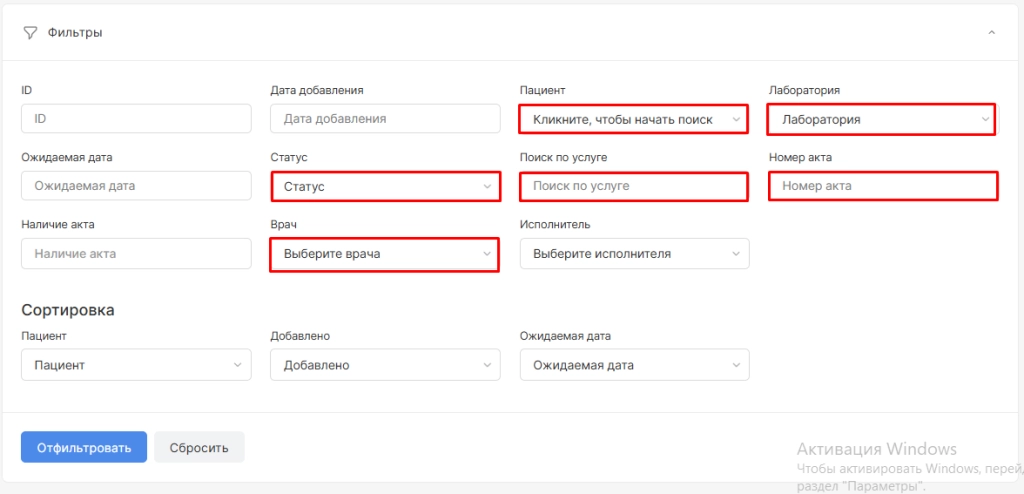This screenshot has width=1024, height=494.
Task: Collapse the Фильтры panel chevron
Action: (991, 32)
